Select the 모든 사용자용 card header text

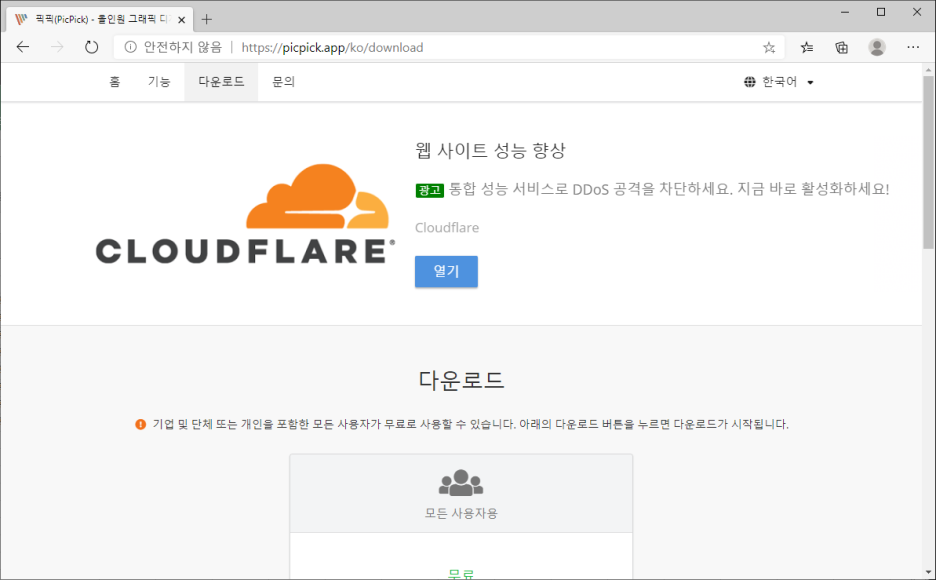click(x=461, y=513)
